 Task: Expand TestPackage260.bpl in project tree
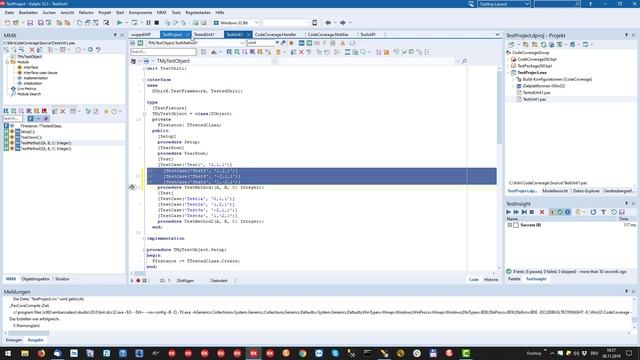[509, 66]
